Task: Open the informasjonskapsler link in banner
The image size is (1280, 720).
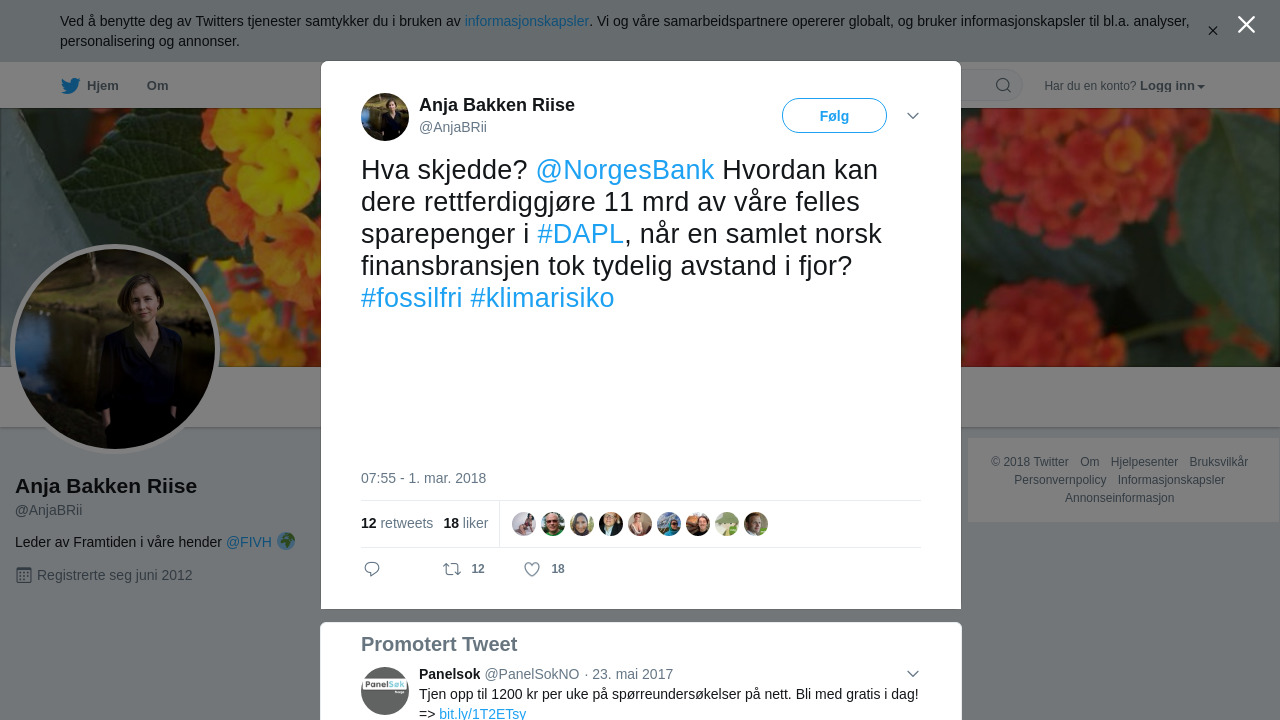Action: pos(527,21)
